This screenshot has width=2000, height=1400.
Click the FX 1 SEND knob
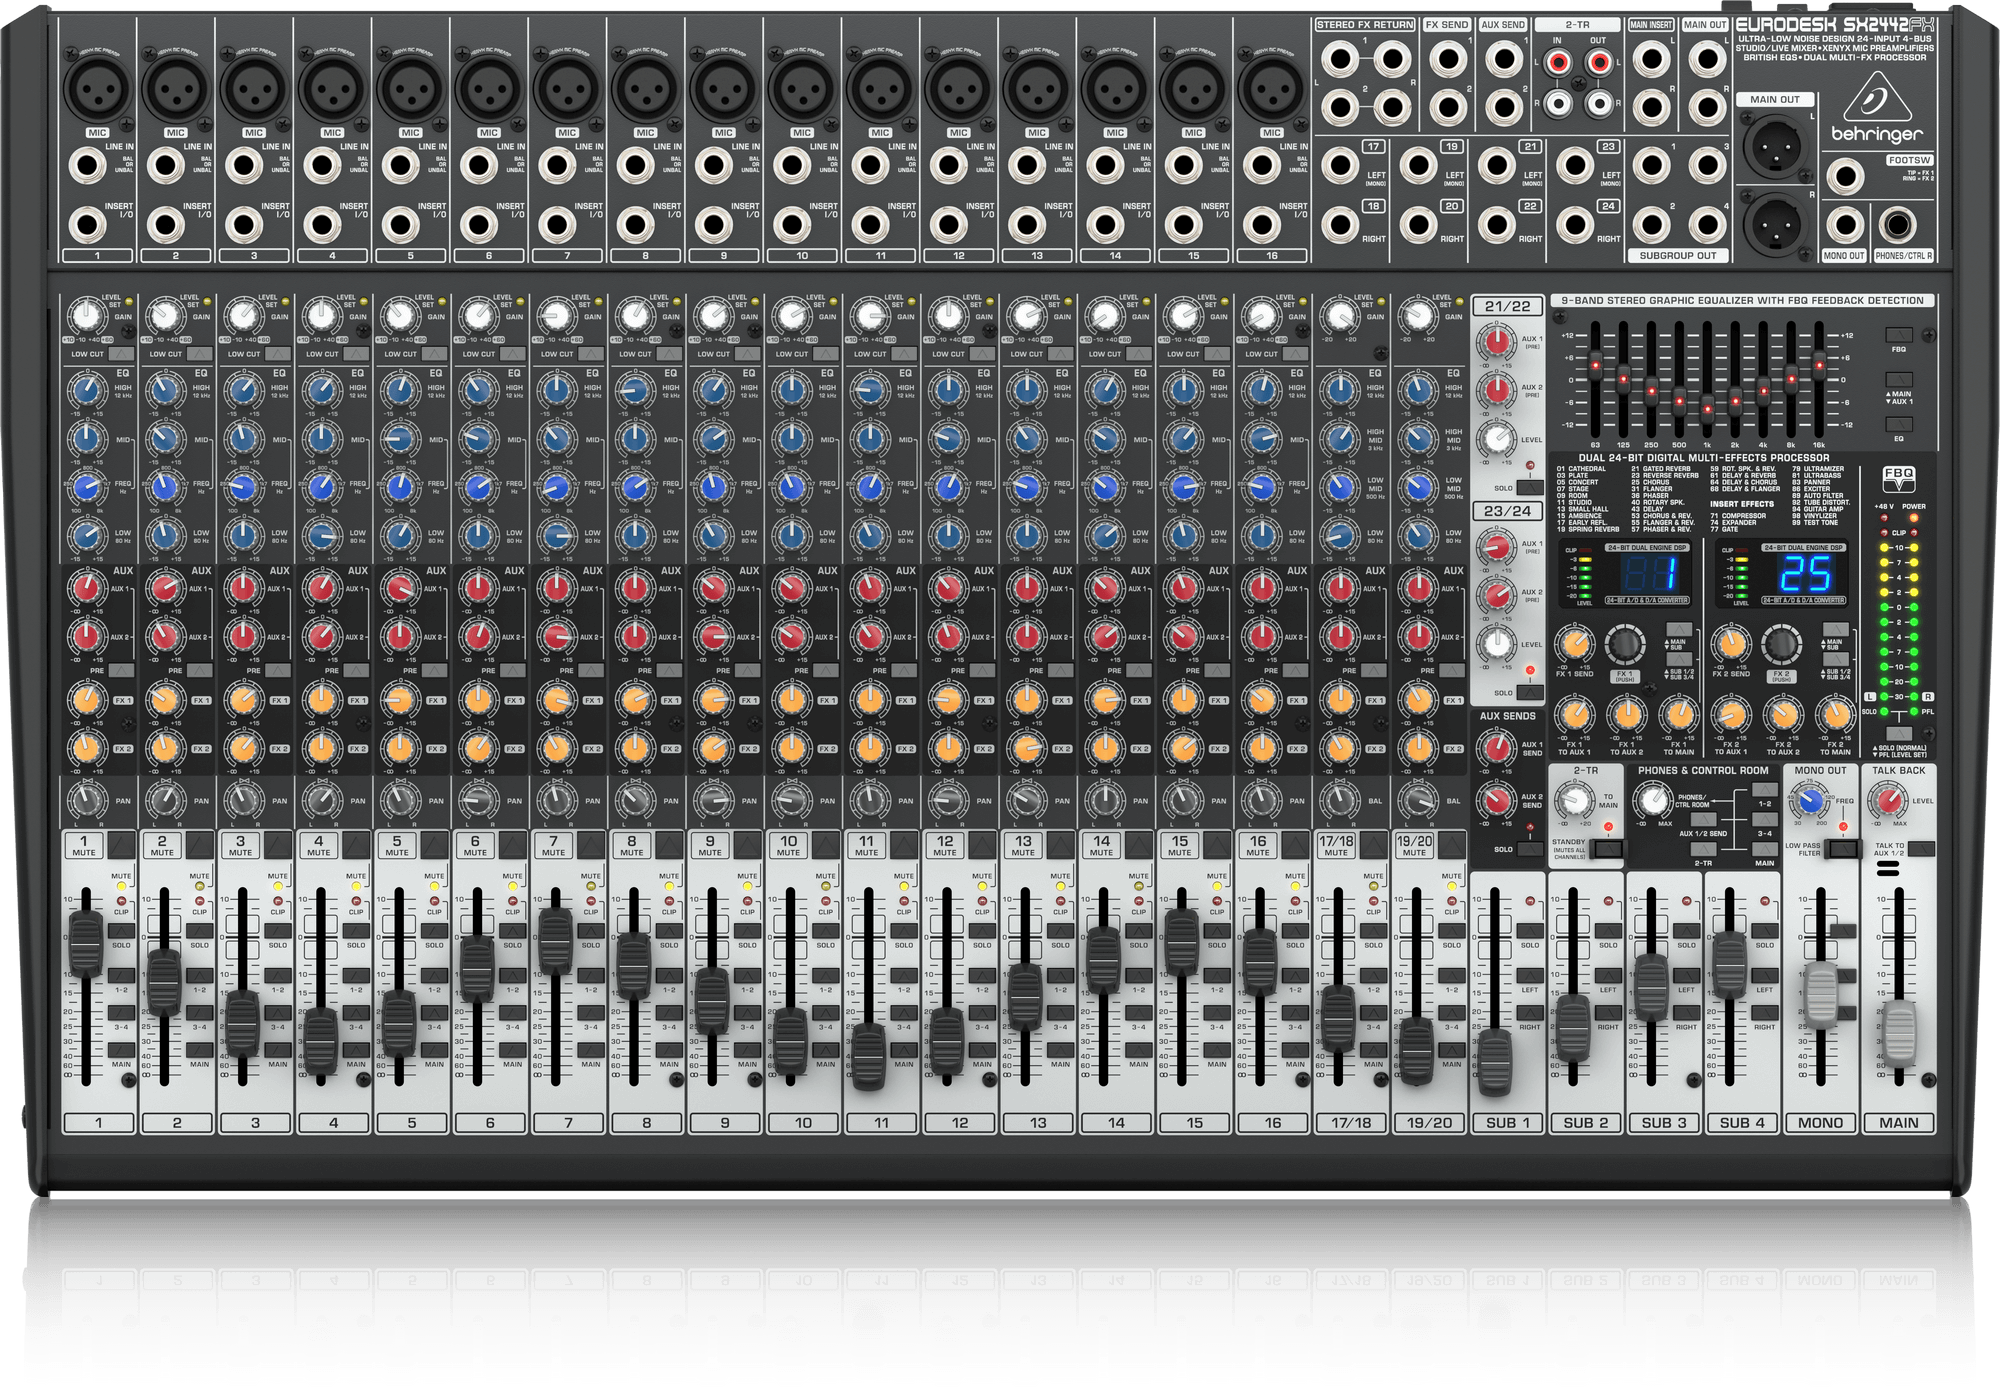coord(1577,645)
